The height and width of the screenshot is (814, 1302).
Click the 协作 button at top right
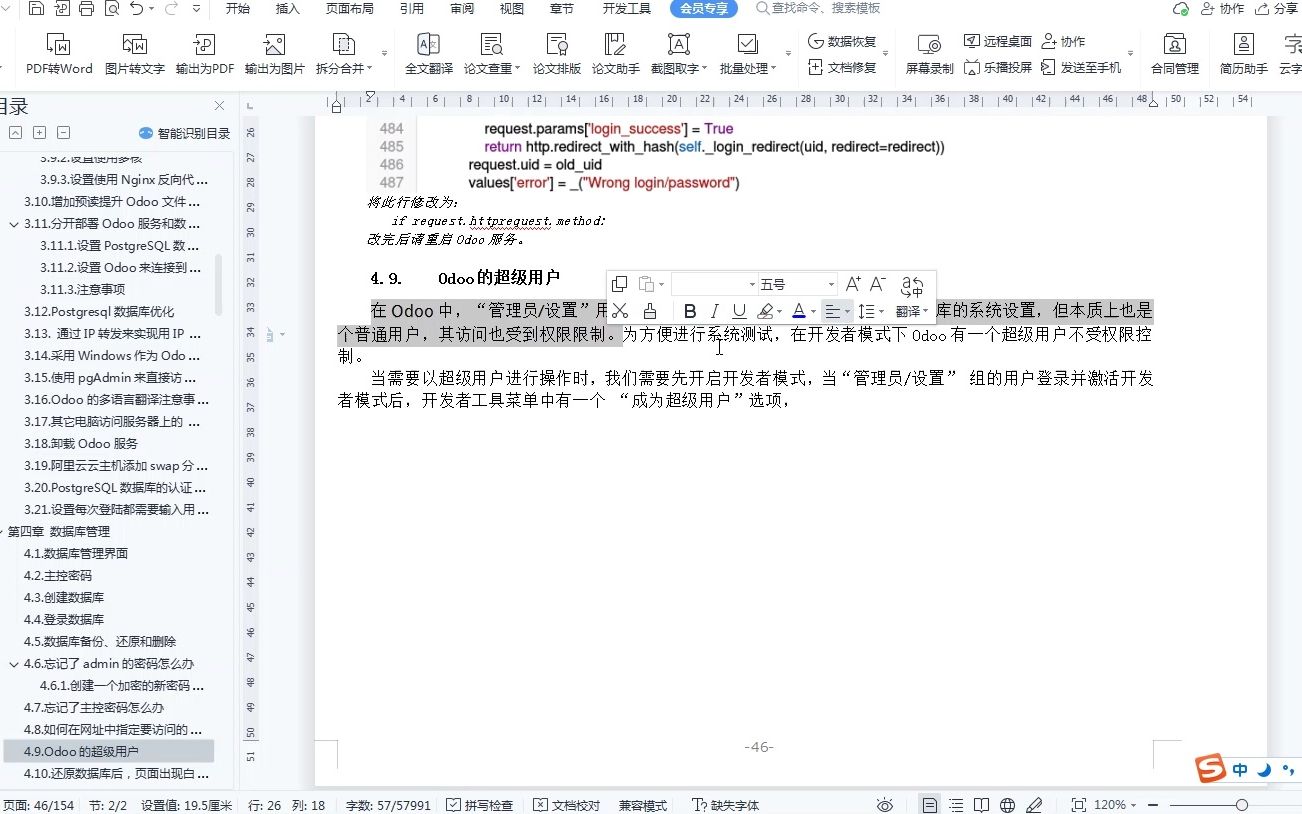[x=1222, y=9]
